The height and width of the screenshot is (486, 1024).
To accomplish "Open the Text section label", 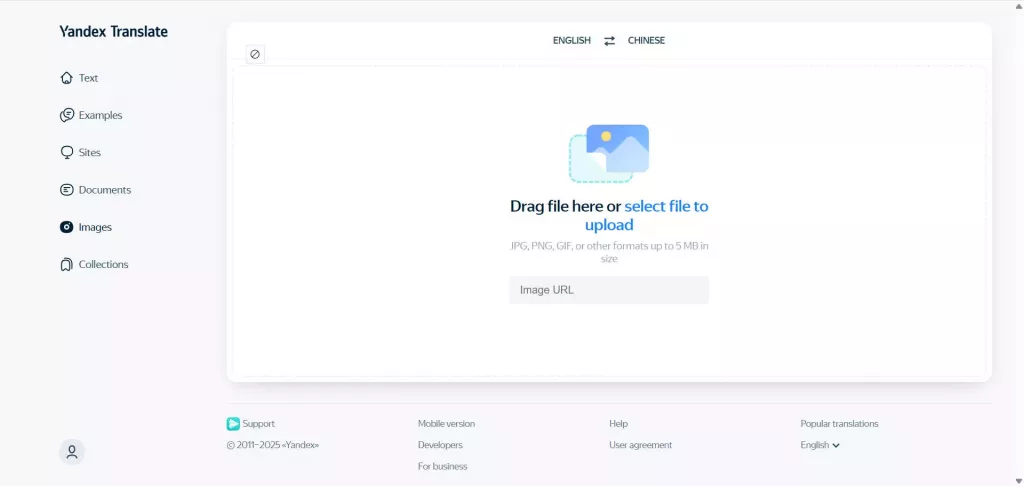I will (x=88, y=78).
